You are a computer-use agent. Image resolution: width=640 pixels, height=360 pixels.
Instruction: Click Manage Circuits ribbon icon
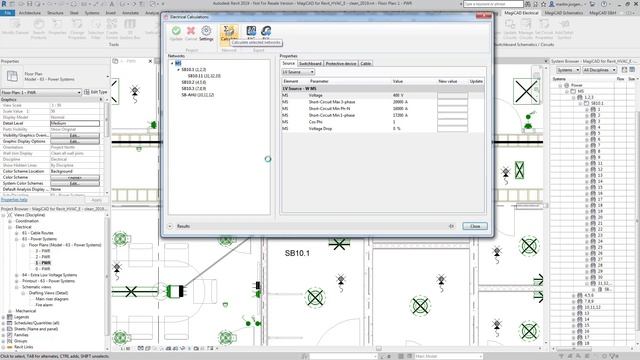pyautogui.click(x=526, y=29)
